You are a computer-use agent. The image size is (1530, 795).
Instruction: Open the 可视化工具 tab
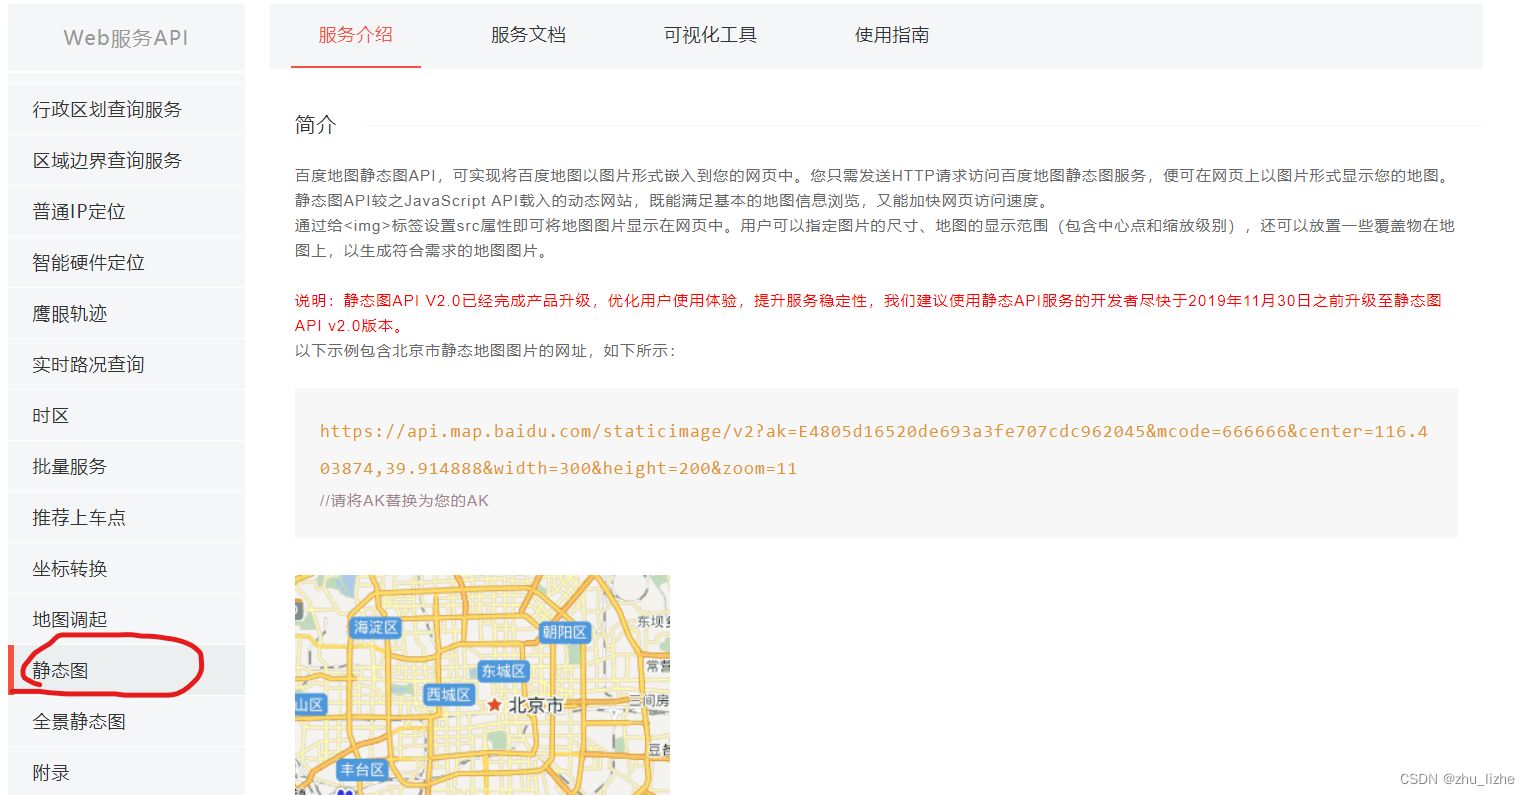[x=710, y=34]
